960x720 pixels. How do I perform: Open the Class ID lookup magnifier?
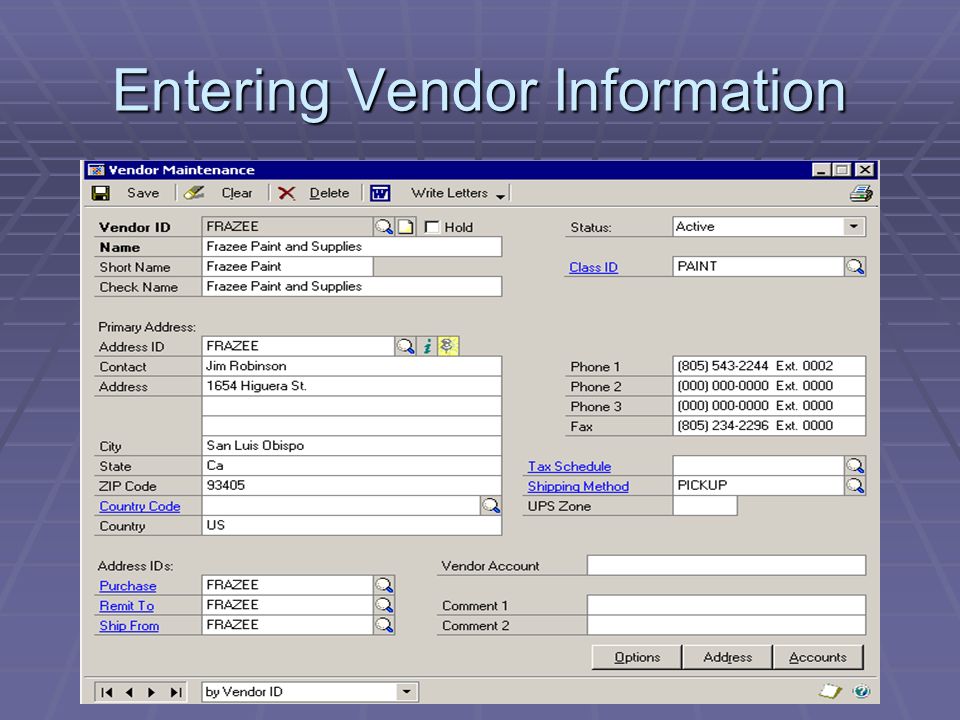pos(855,267)
